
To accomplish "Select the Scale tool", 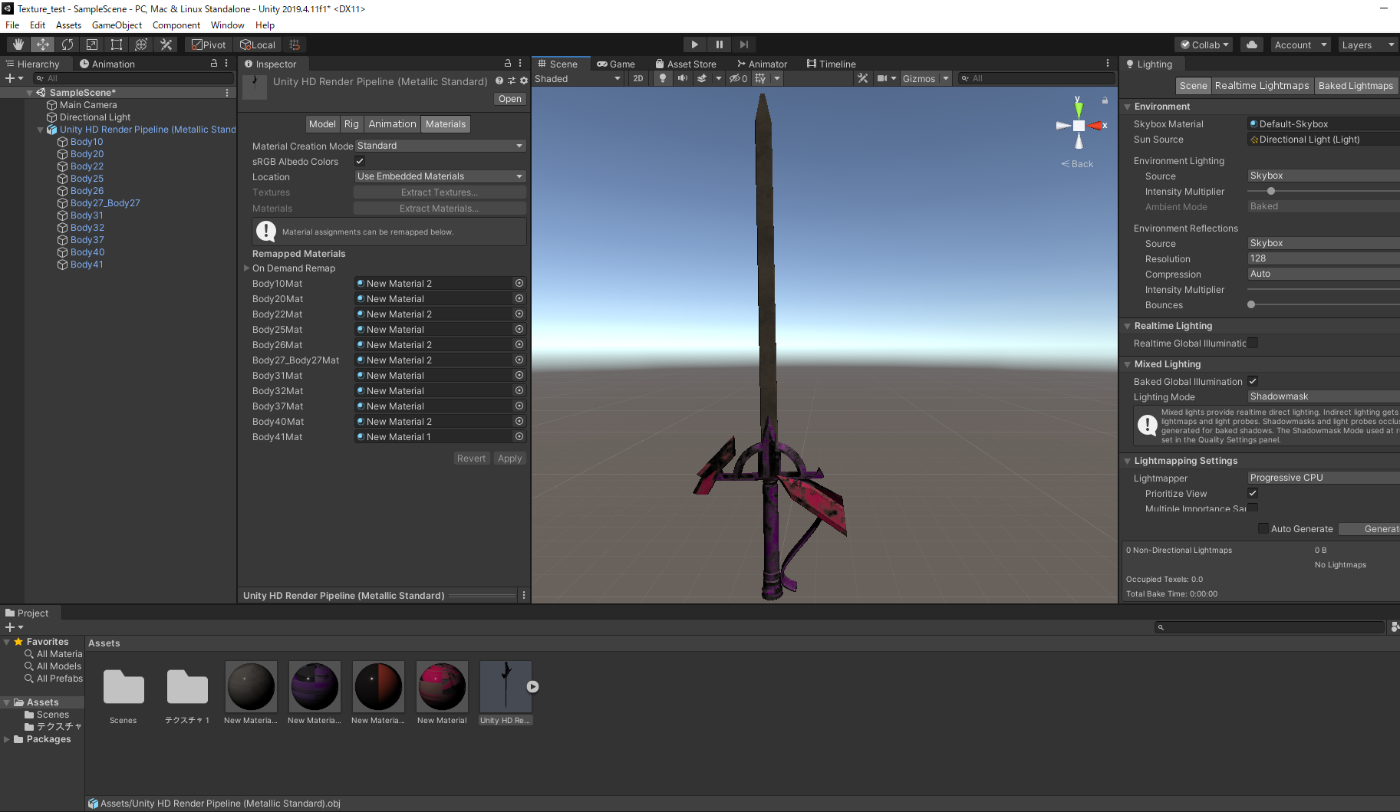I will coord(92,45).
